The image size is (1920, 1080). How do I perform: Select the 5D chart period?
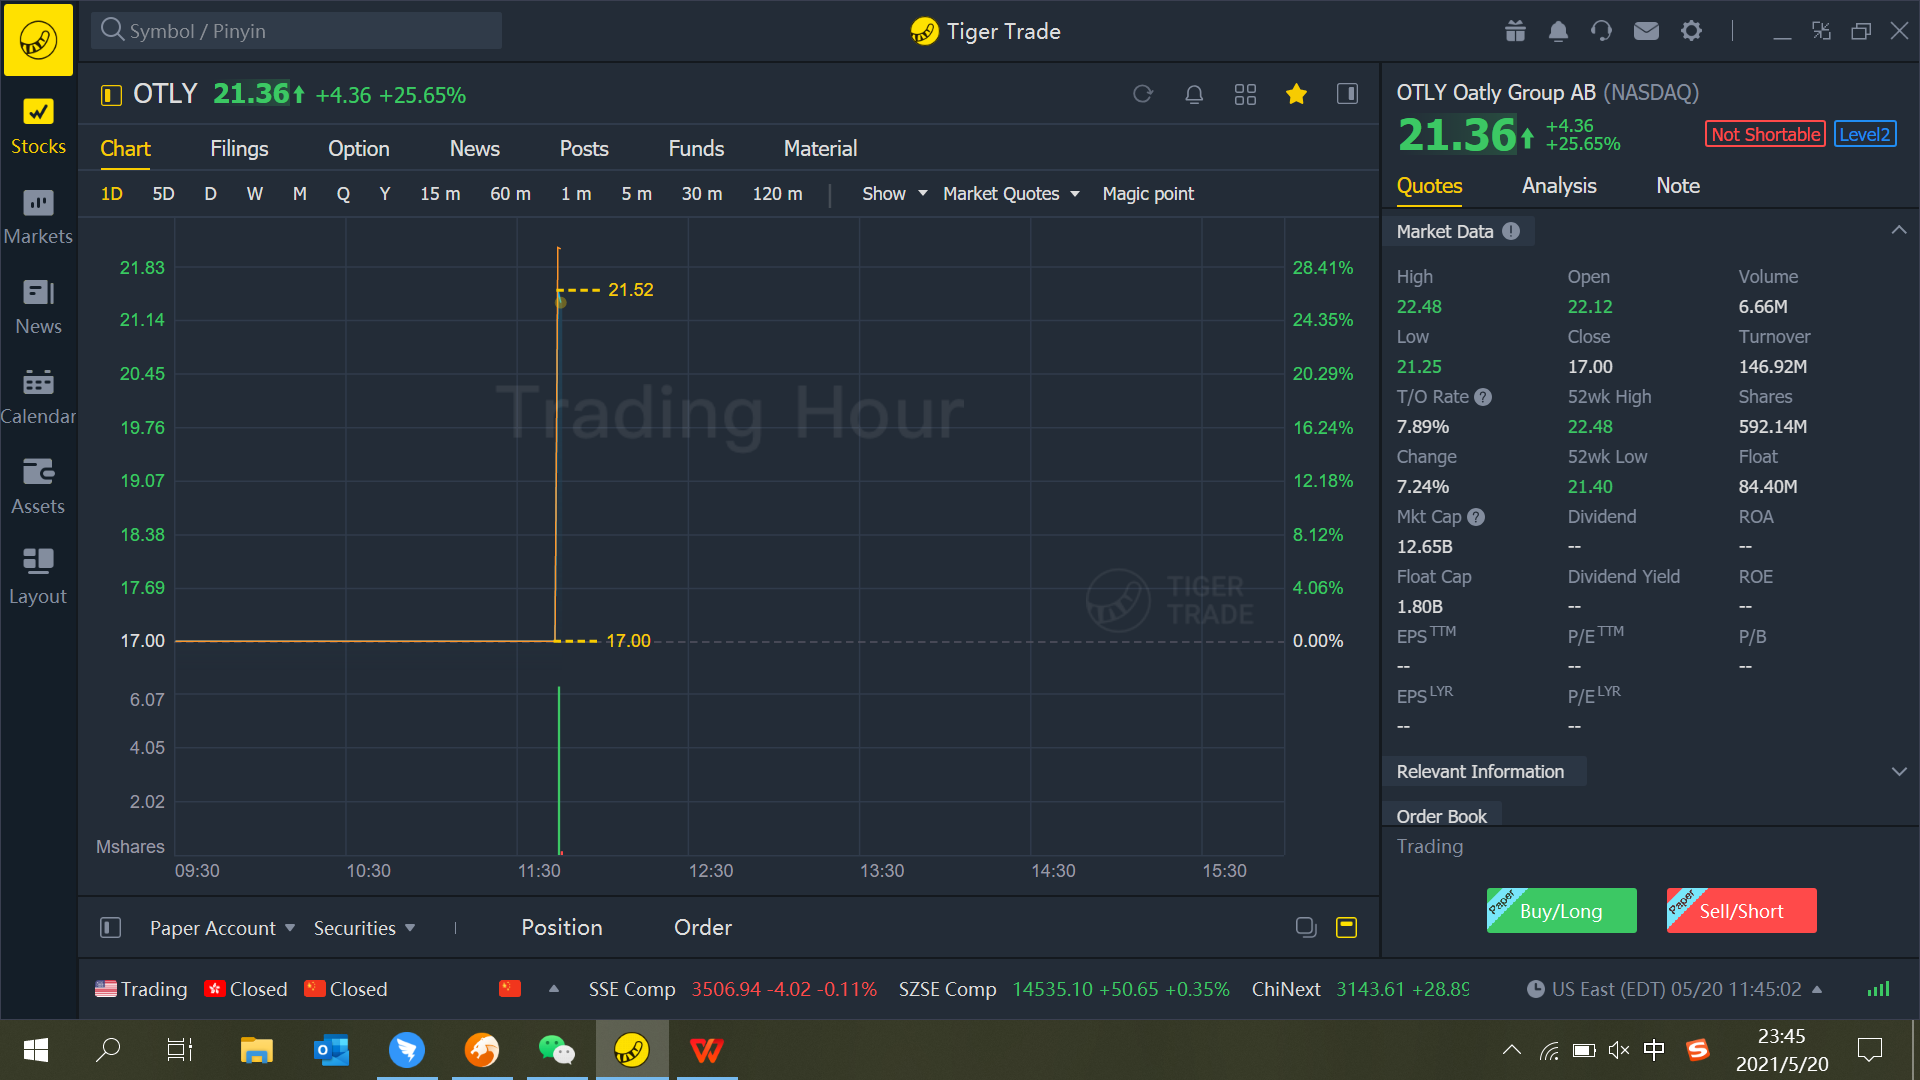163,194
